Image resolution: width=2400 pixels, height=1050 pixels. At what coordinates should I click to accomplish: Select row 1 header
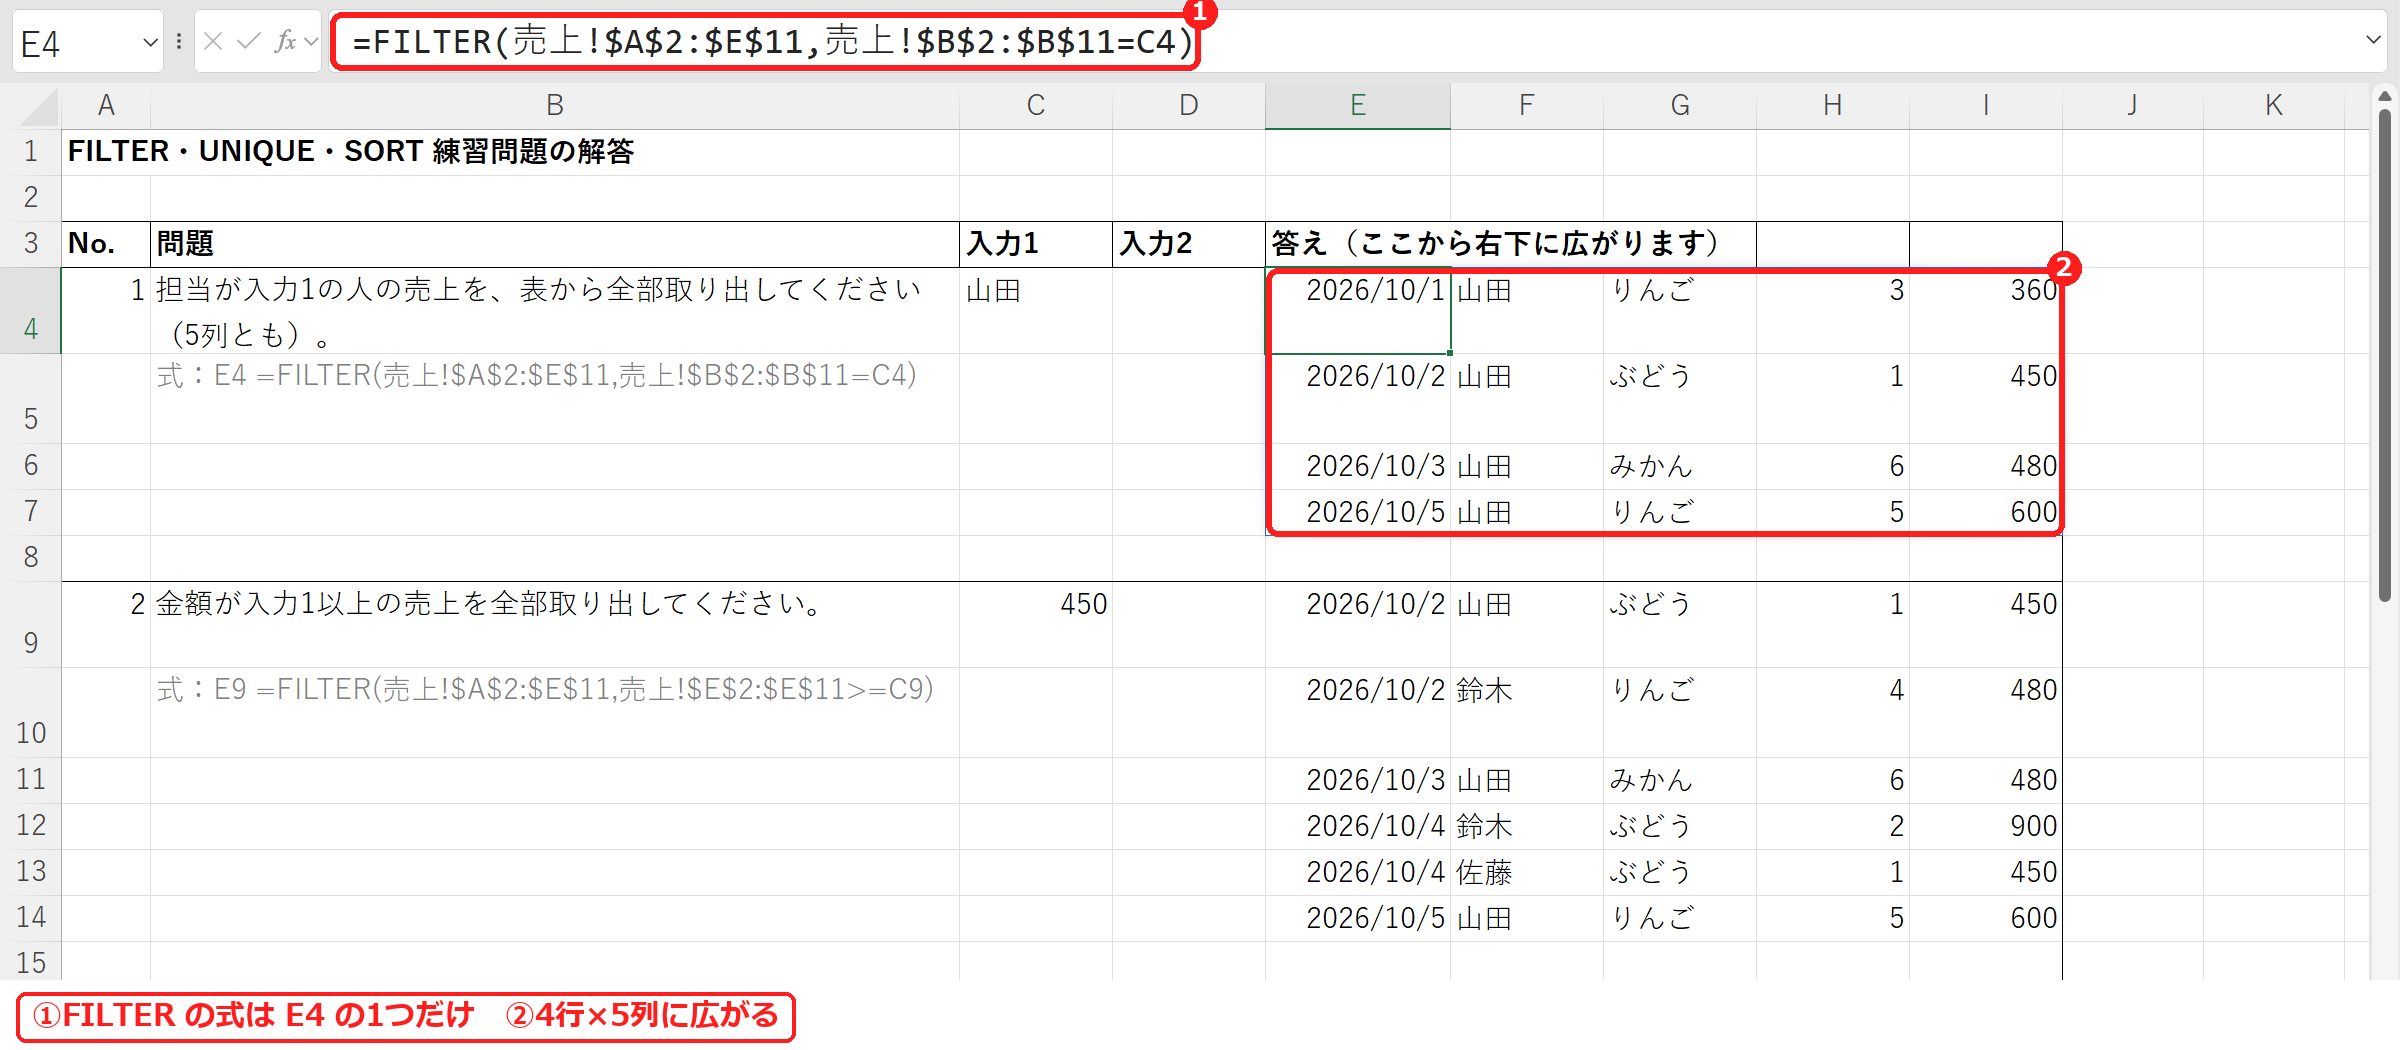pyautogui.click(x=31, y=152)
